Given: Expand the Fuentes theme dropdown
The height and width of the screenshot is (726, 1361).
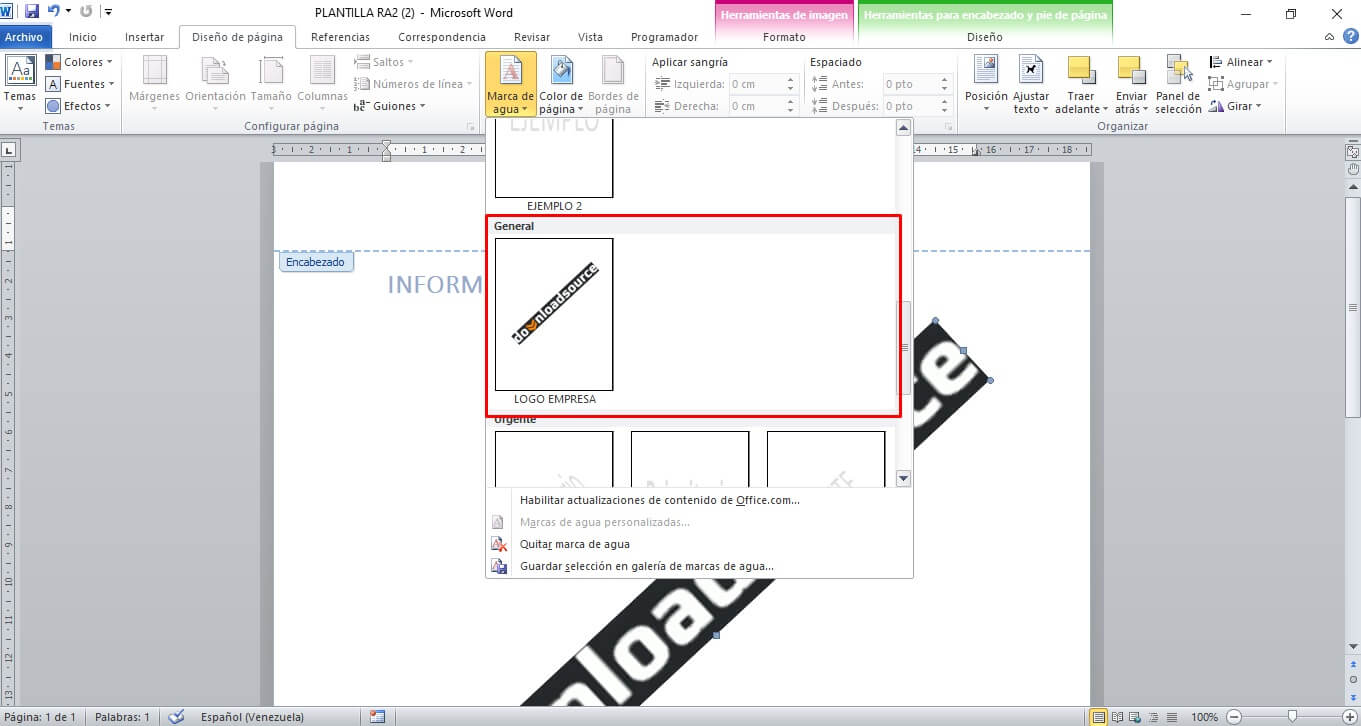Looking at the screenshot, I should pyautogui.click(x=81, y=84).
